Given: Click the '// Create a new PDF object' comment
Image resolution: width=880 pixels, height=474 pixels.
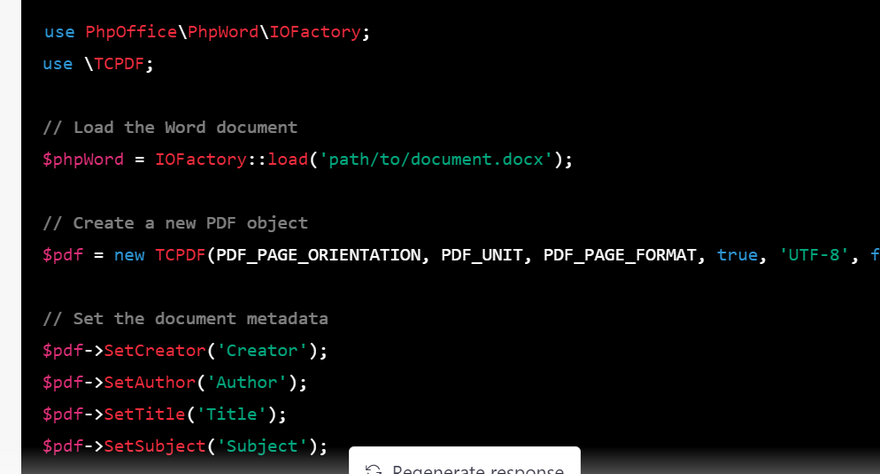Looking at the screenshot, I should (x=175, y=223).
